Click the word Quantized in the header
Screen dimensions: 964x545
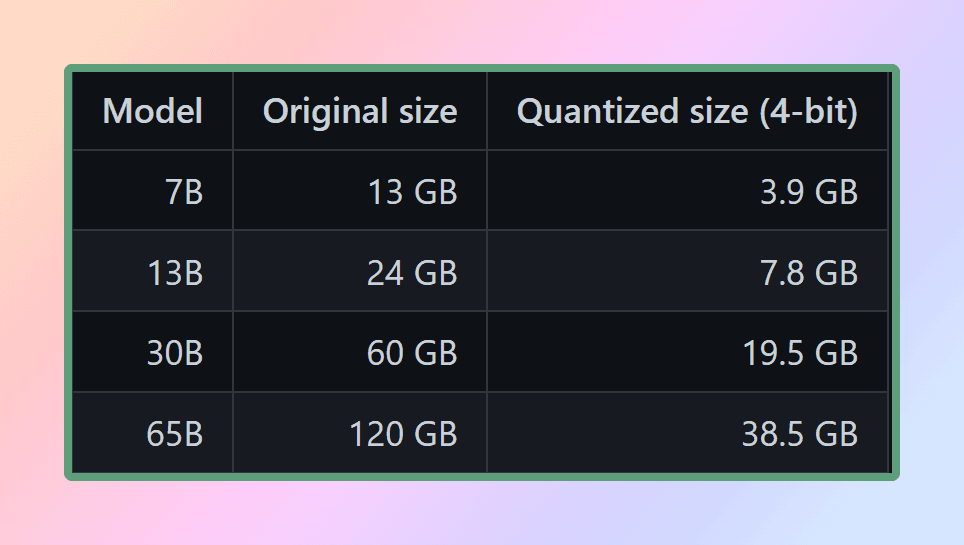click(x=598, y=113)
